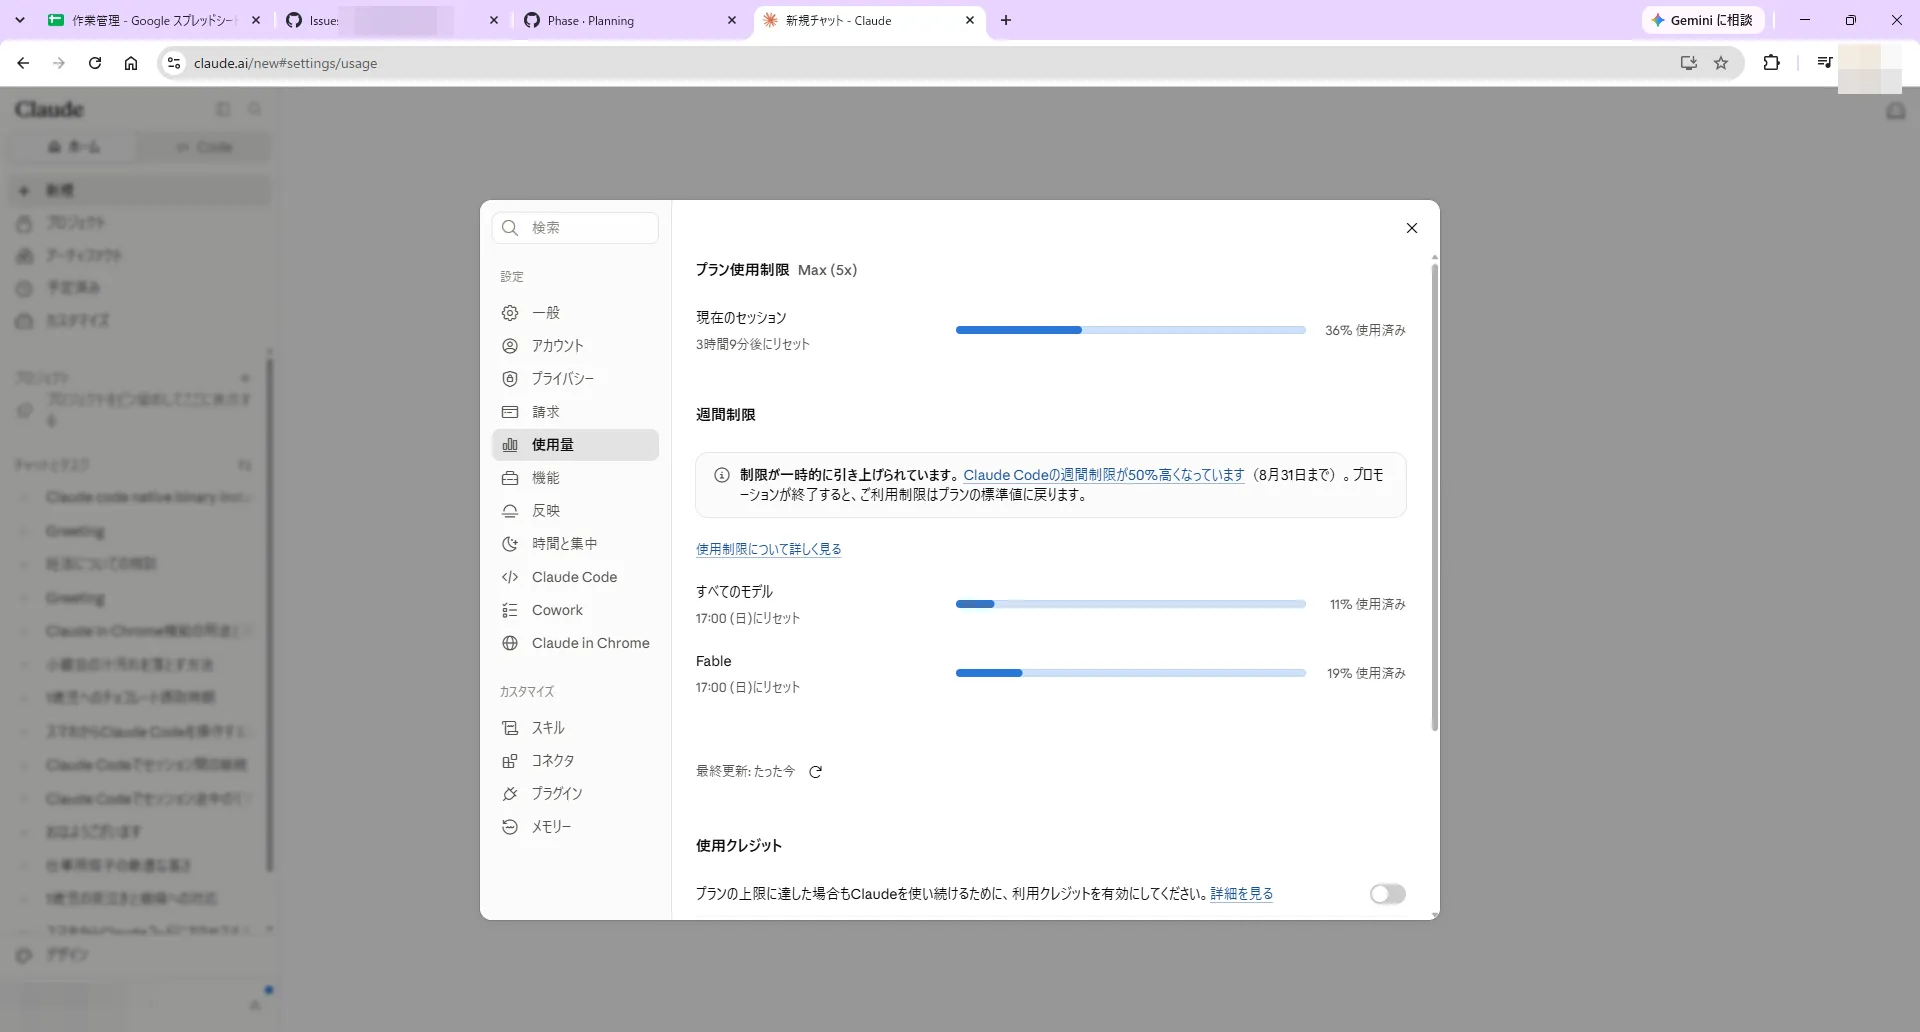Click the address bar URL
Screen dimensions: 1920x1032
pyautogui.click(x=285, y=63)
